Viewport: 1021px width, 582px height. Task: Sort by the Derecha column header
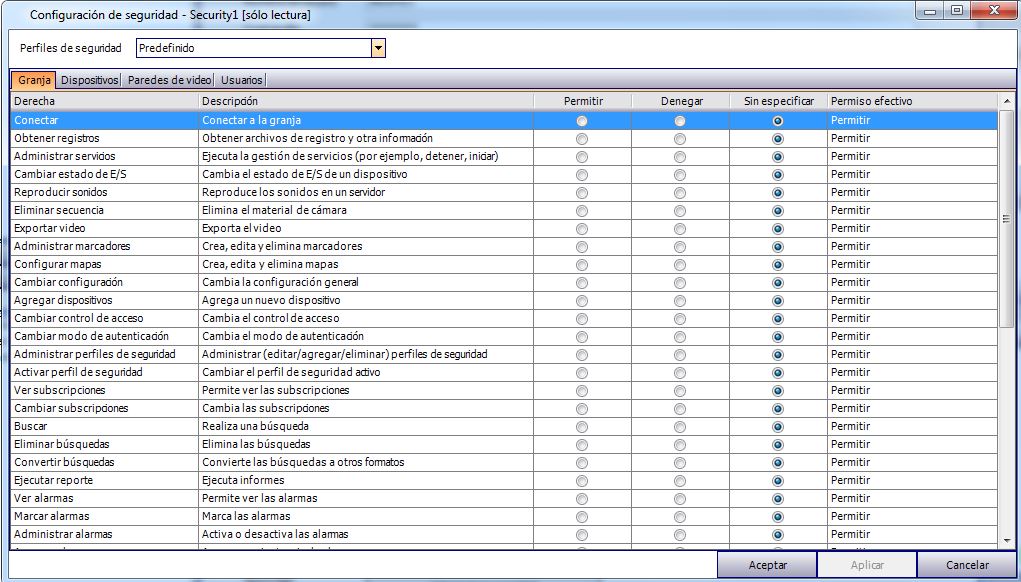pyautogui.click(x=104, y=102)
